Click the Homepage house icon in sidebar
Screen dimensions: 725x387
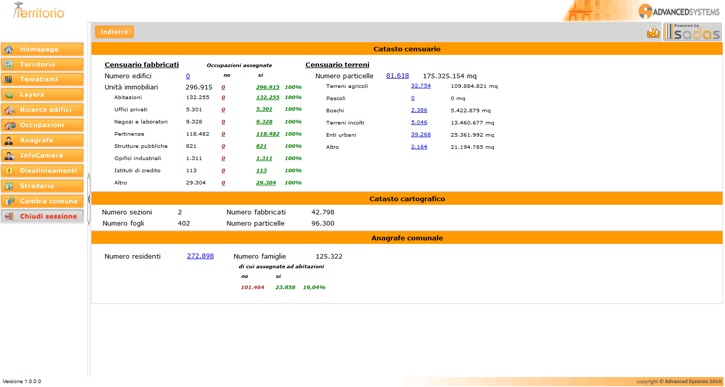click(x=8, y=49)
